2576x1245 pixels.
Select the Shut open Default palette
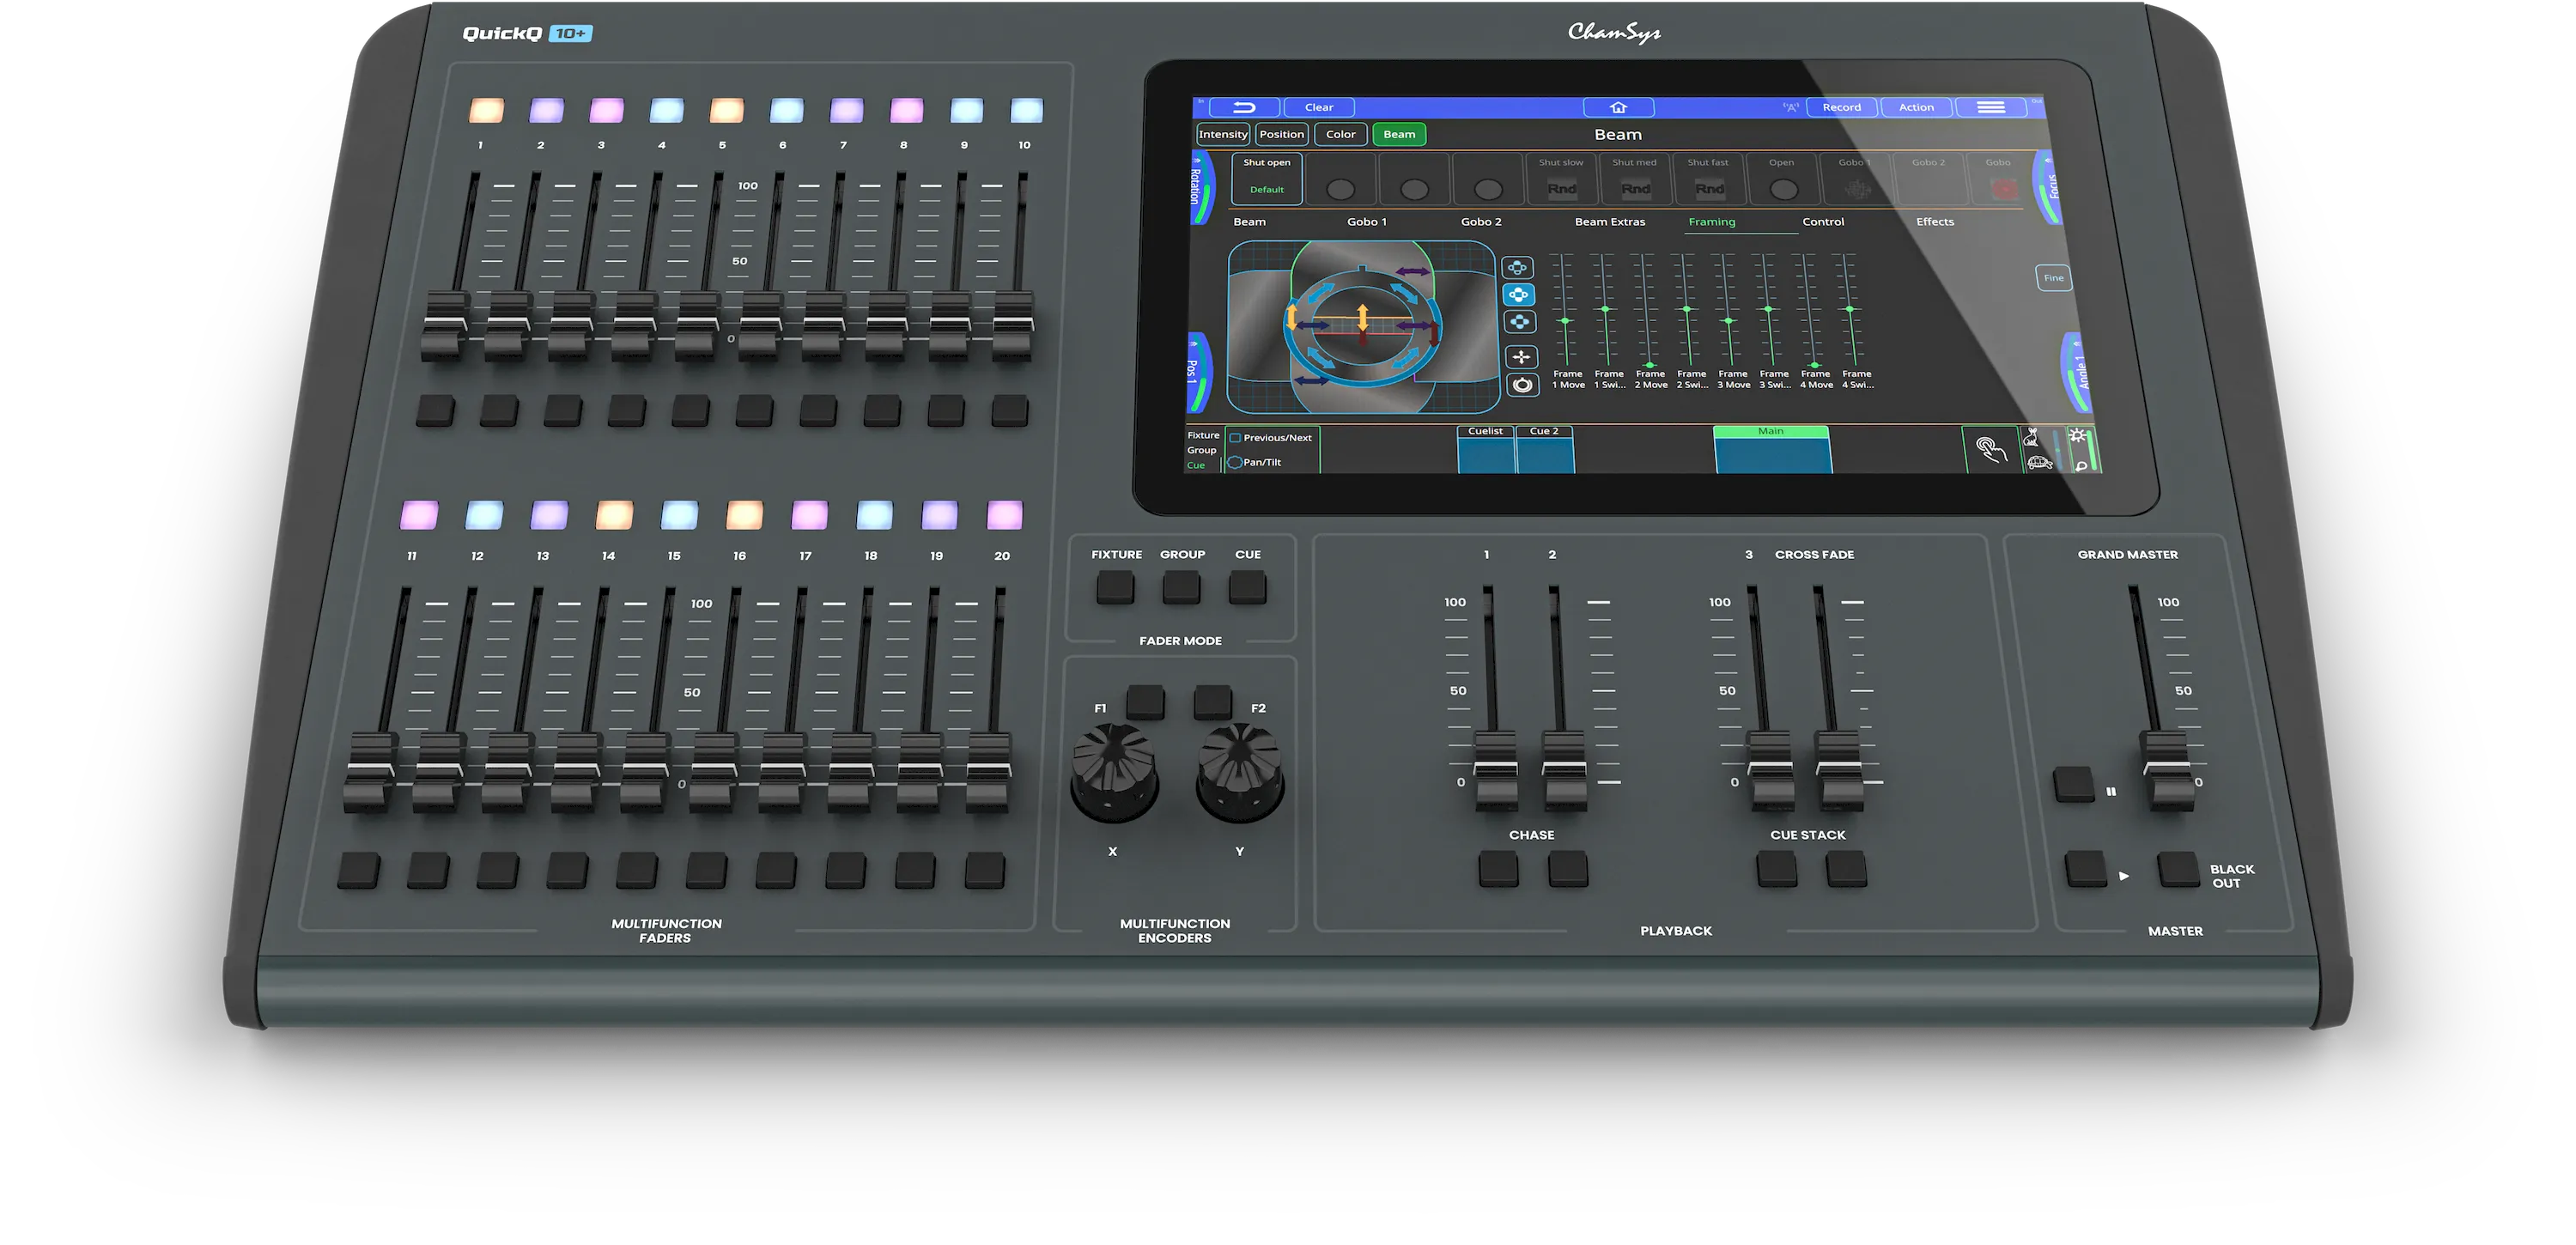coord(1266,179)
